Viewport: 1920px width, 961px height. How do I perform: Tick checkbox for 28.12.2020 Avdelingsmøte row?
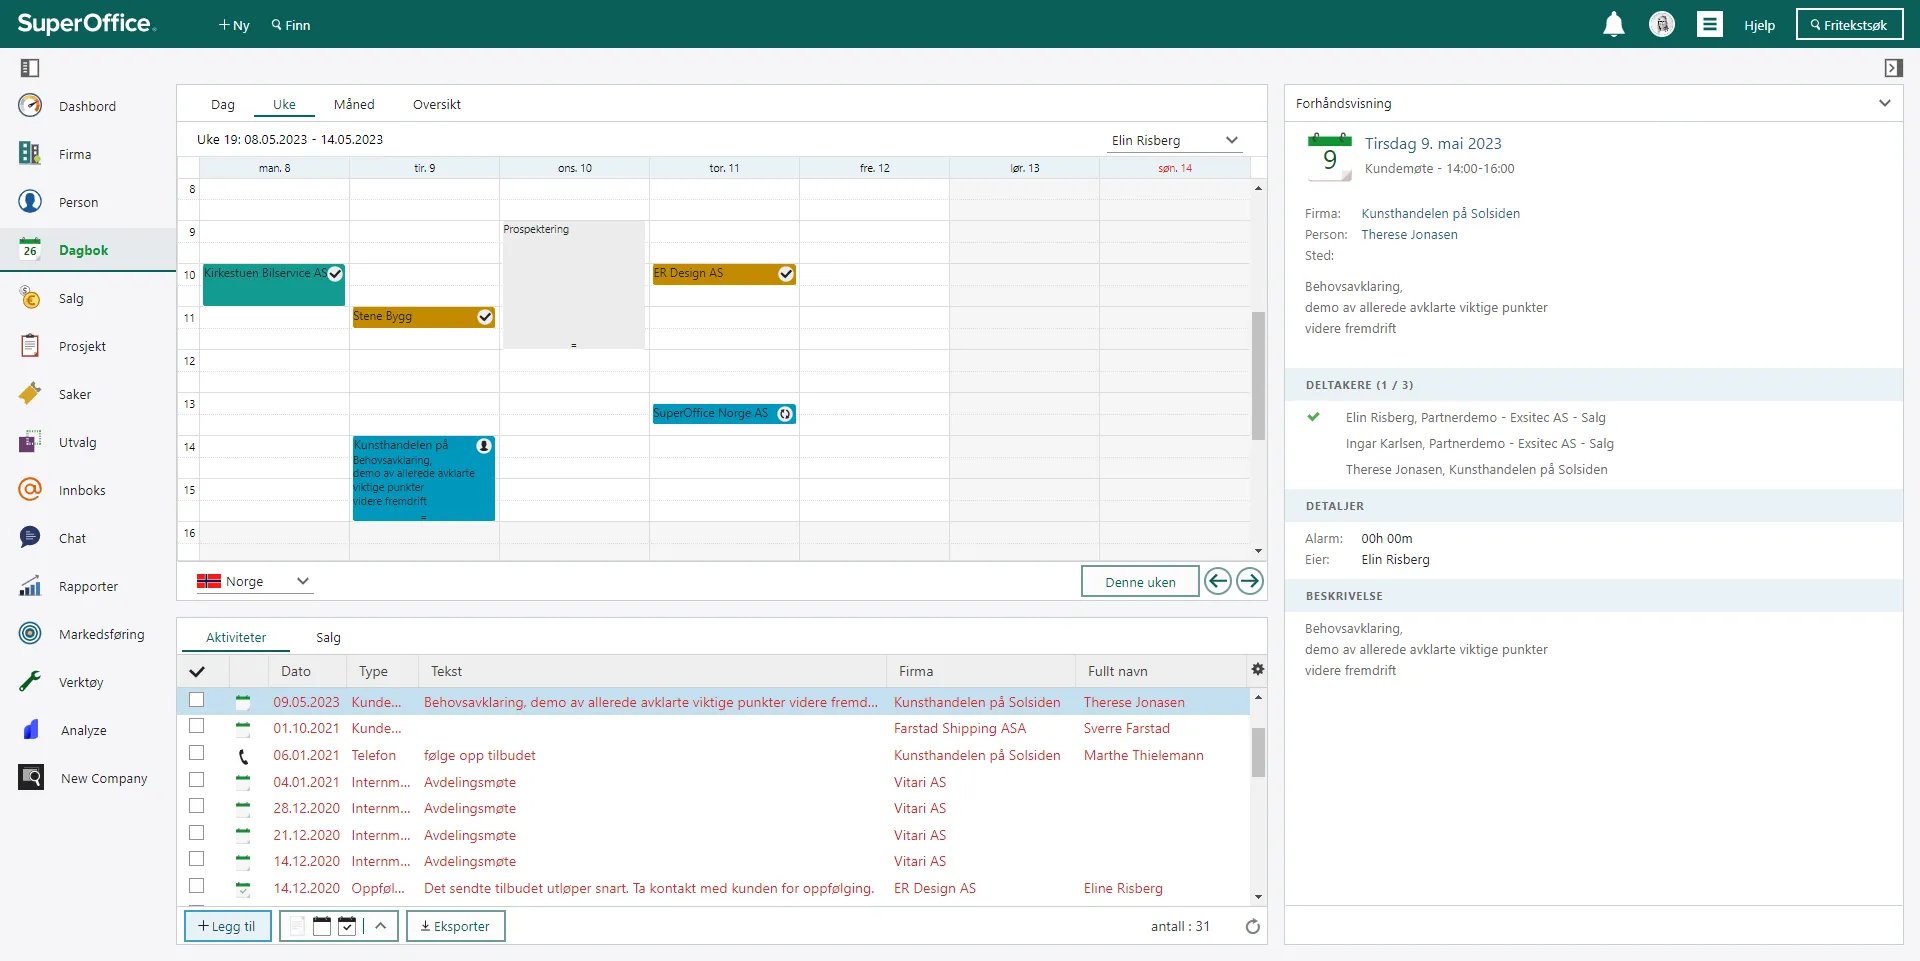196,806
